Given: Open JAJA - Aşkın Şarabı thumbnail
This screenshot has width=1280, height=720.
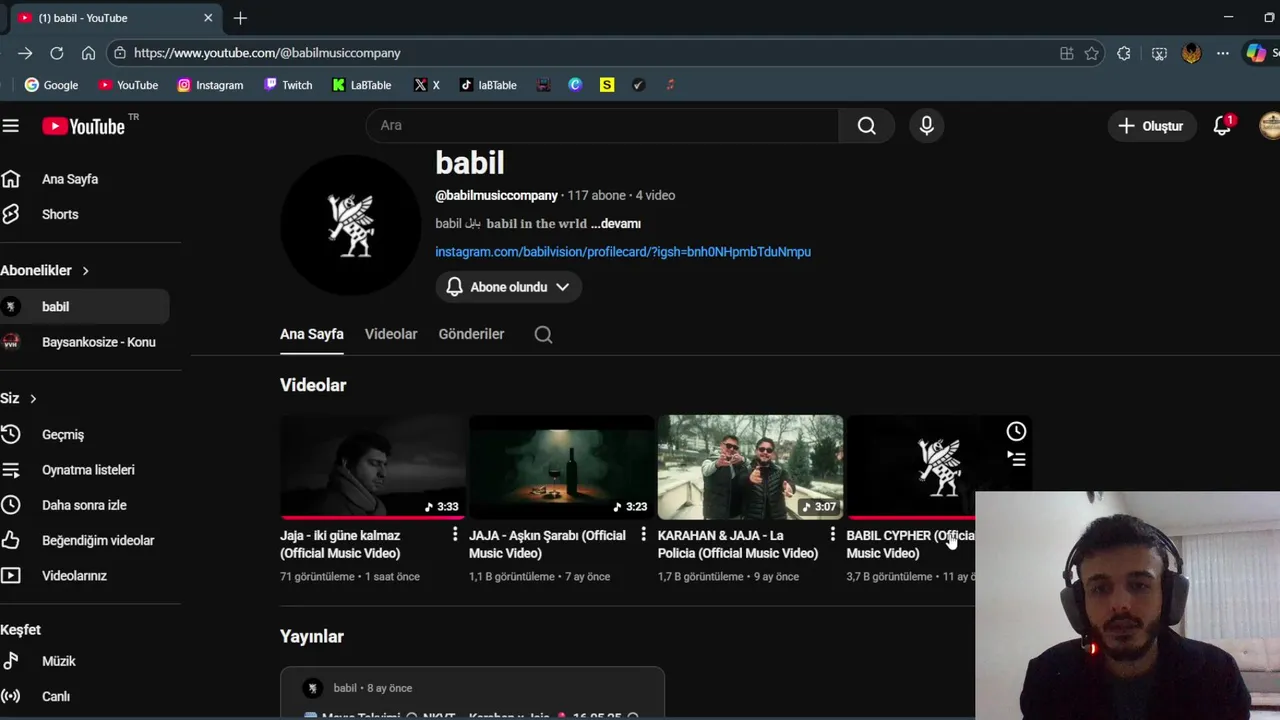Looking at the screenshot, I should [x=561, y=467].
